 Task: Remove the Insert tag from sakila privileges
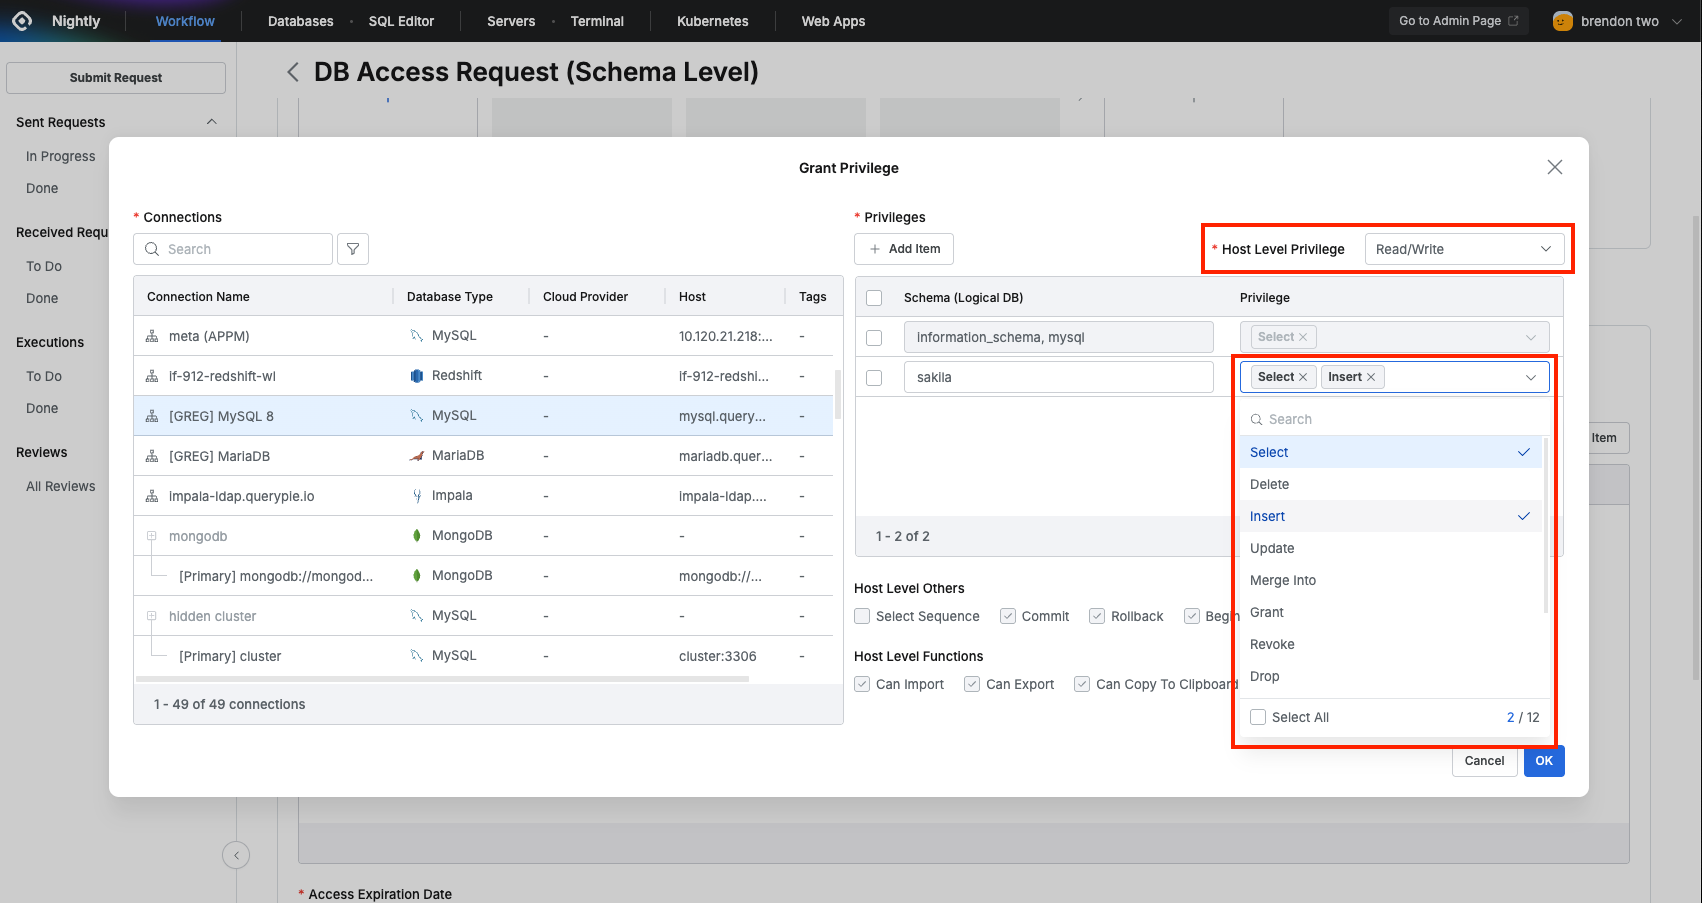coord(1371,377)
